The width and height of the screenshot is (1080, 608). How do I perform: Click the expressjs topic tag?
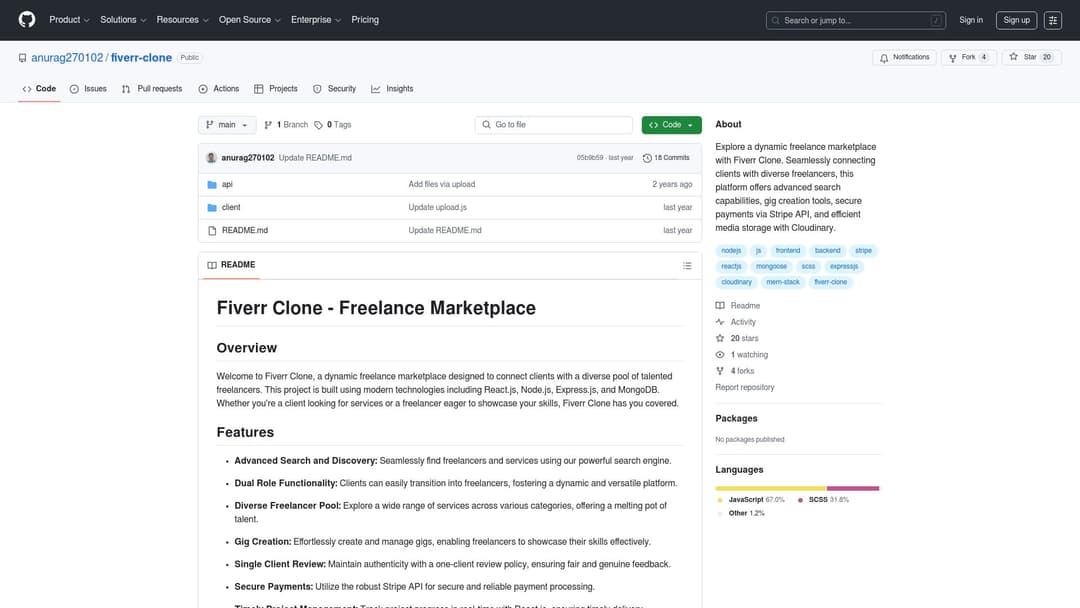coord(844,266)
